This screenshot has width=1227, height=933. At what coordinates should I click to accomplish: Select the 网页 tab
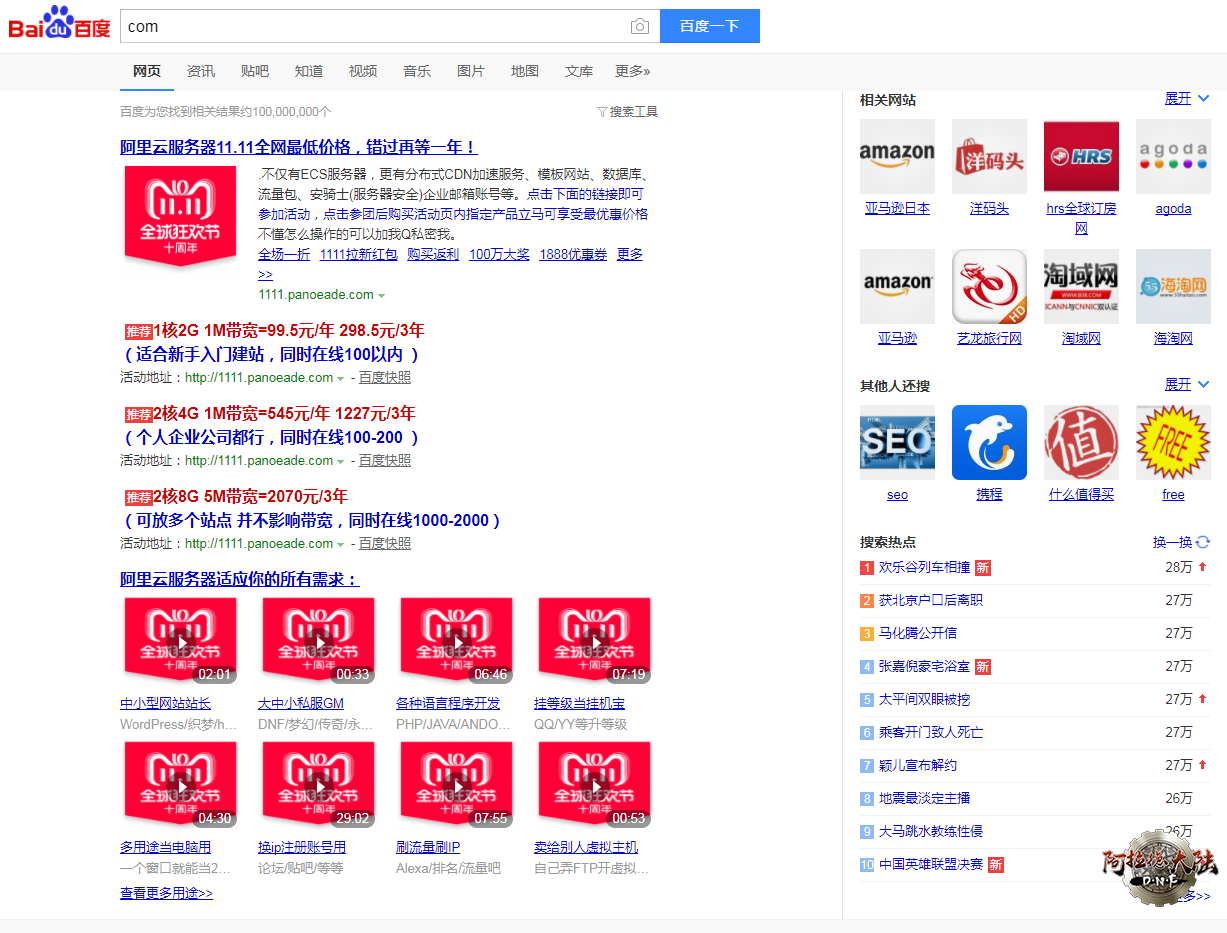147,71
